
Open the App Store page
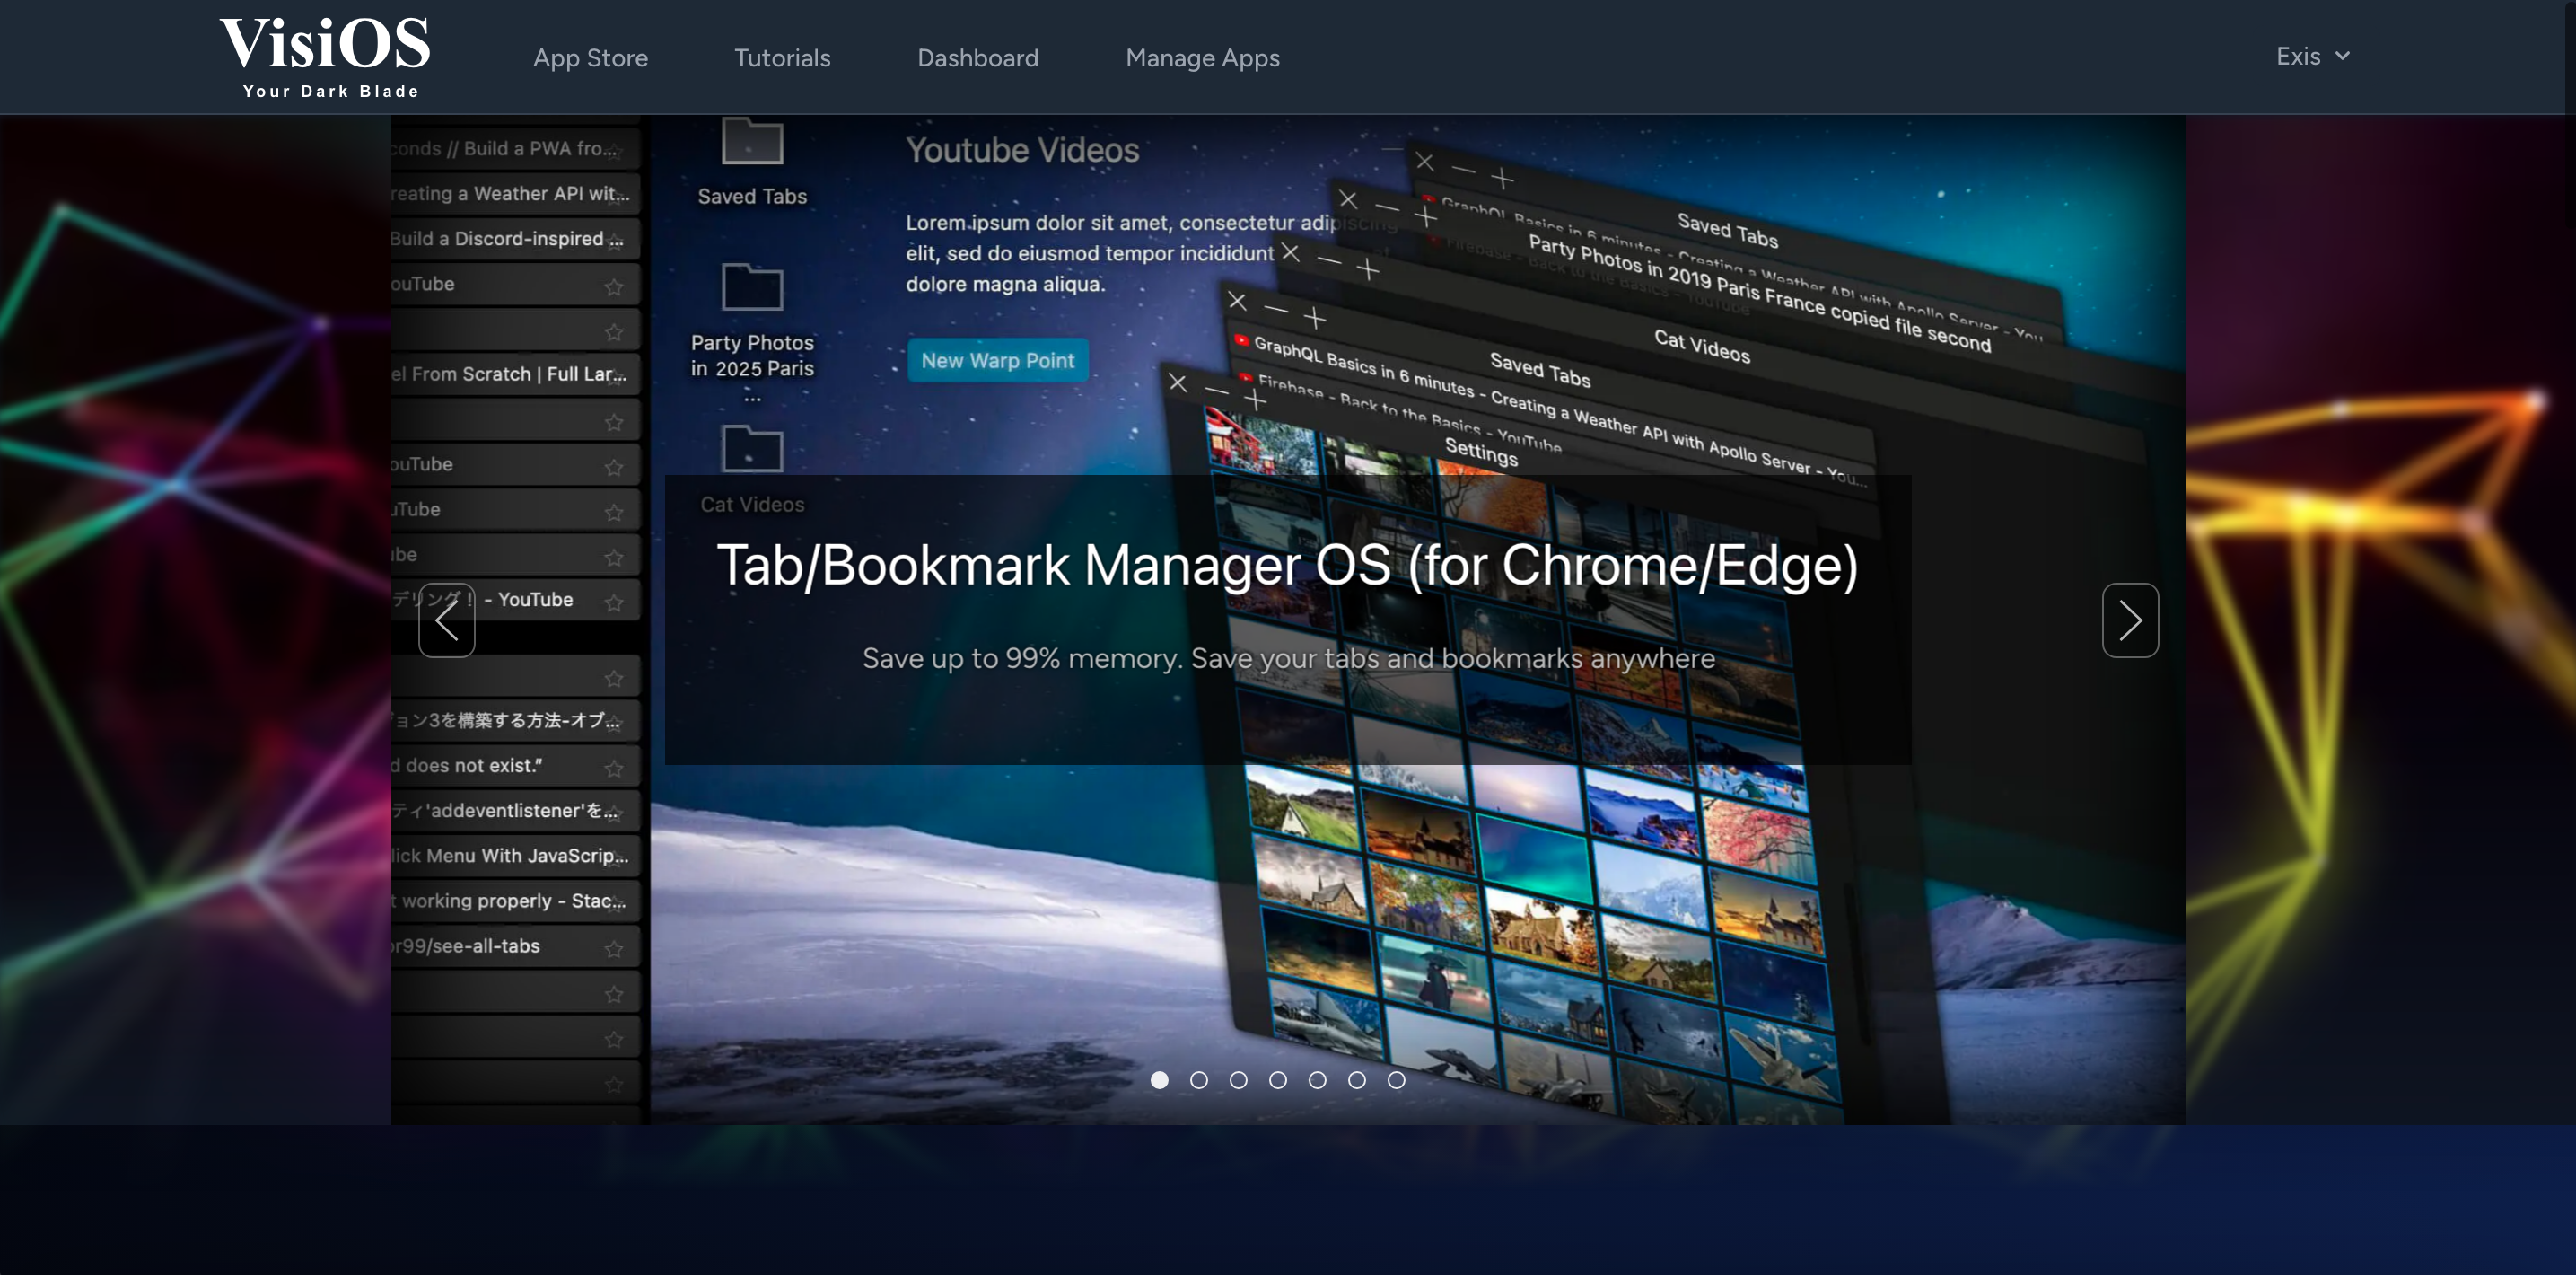(x=590, y=58)
